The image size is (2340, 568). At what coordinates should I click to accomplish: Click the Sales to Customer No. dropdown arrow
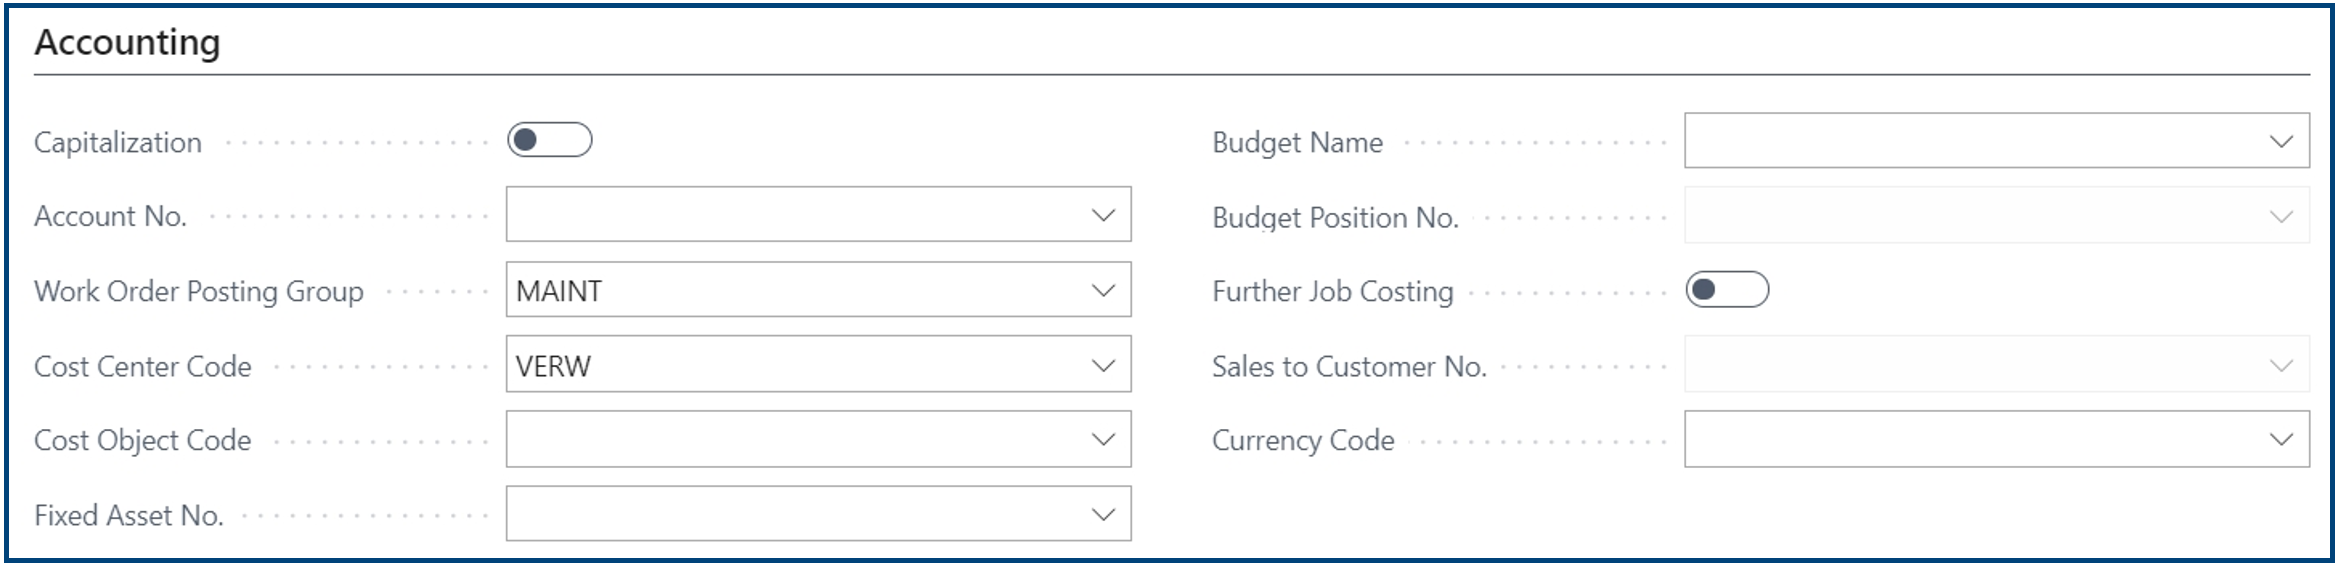(x=2281, y=365)
